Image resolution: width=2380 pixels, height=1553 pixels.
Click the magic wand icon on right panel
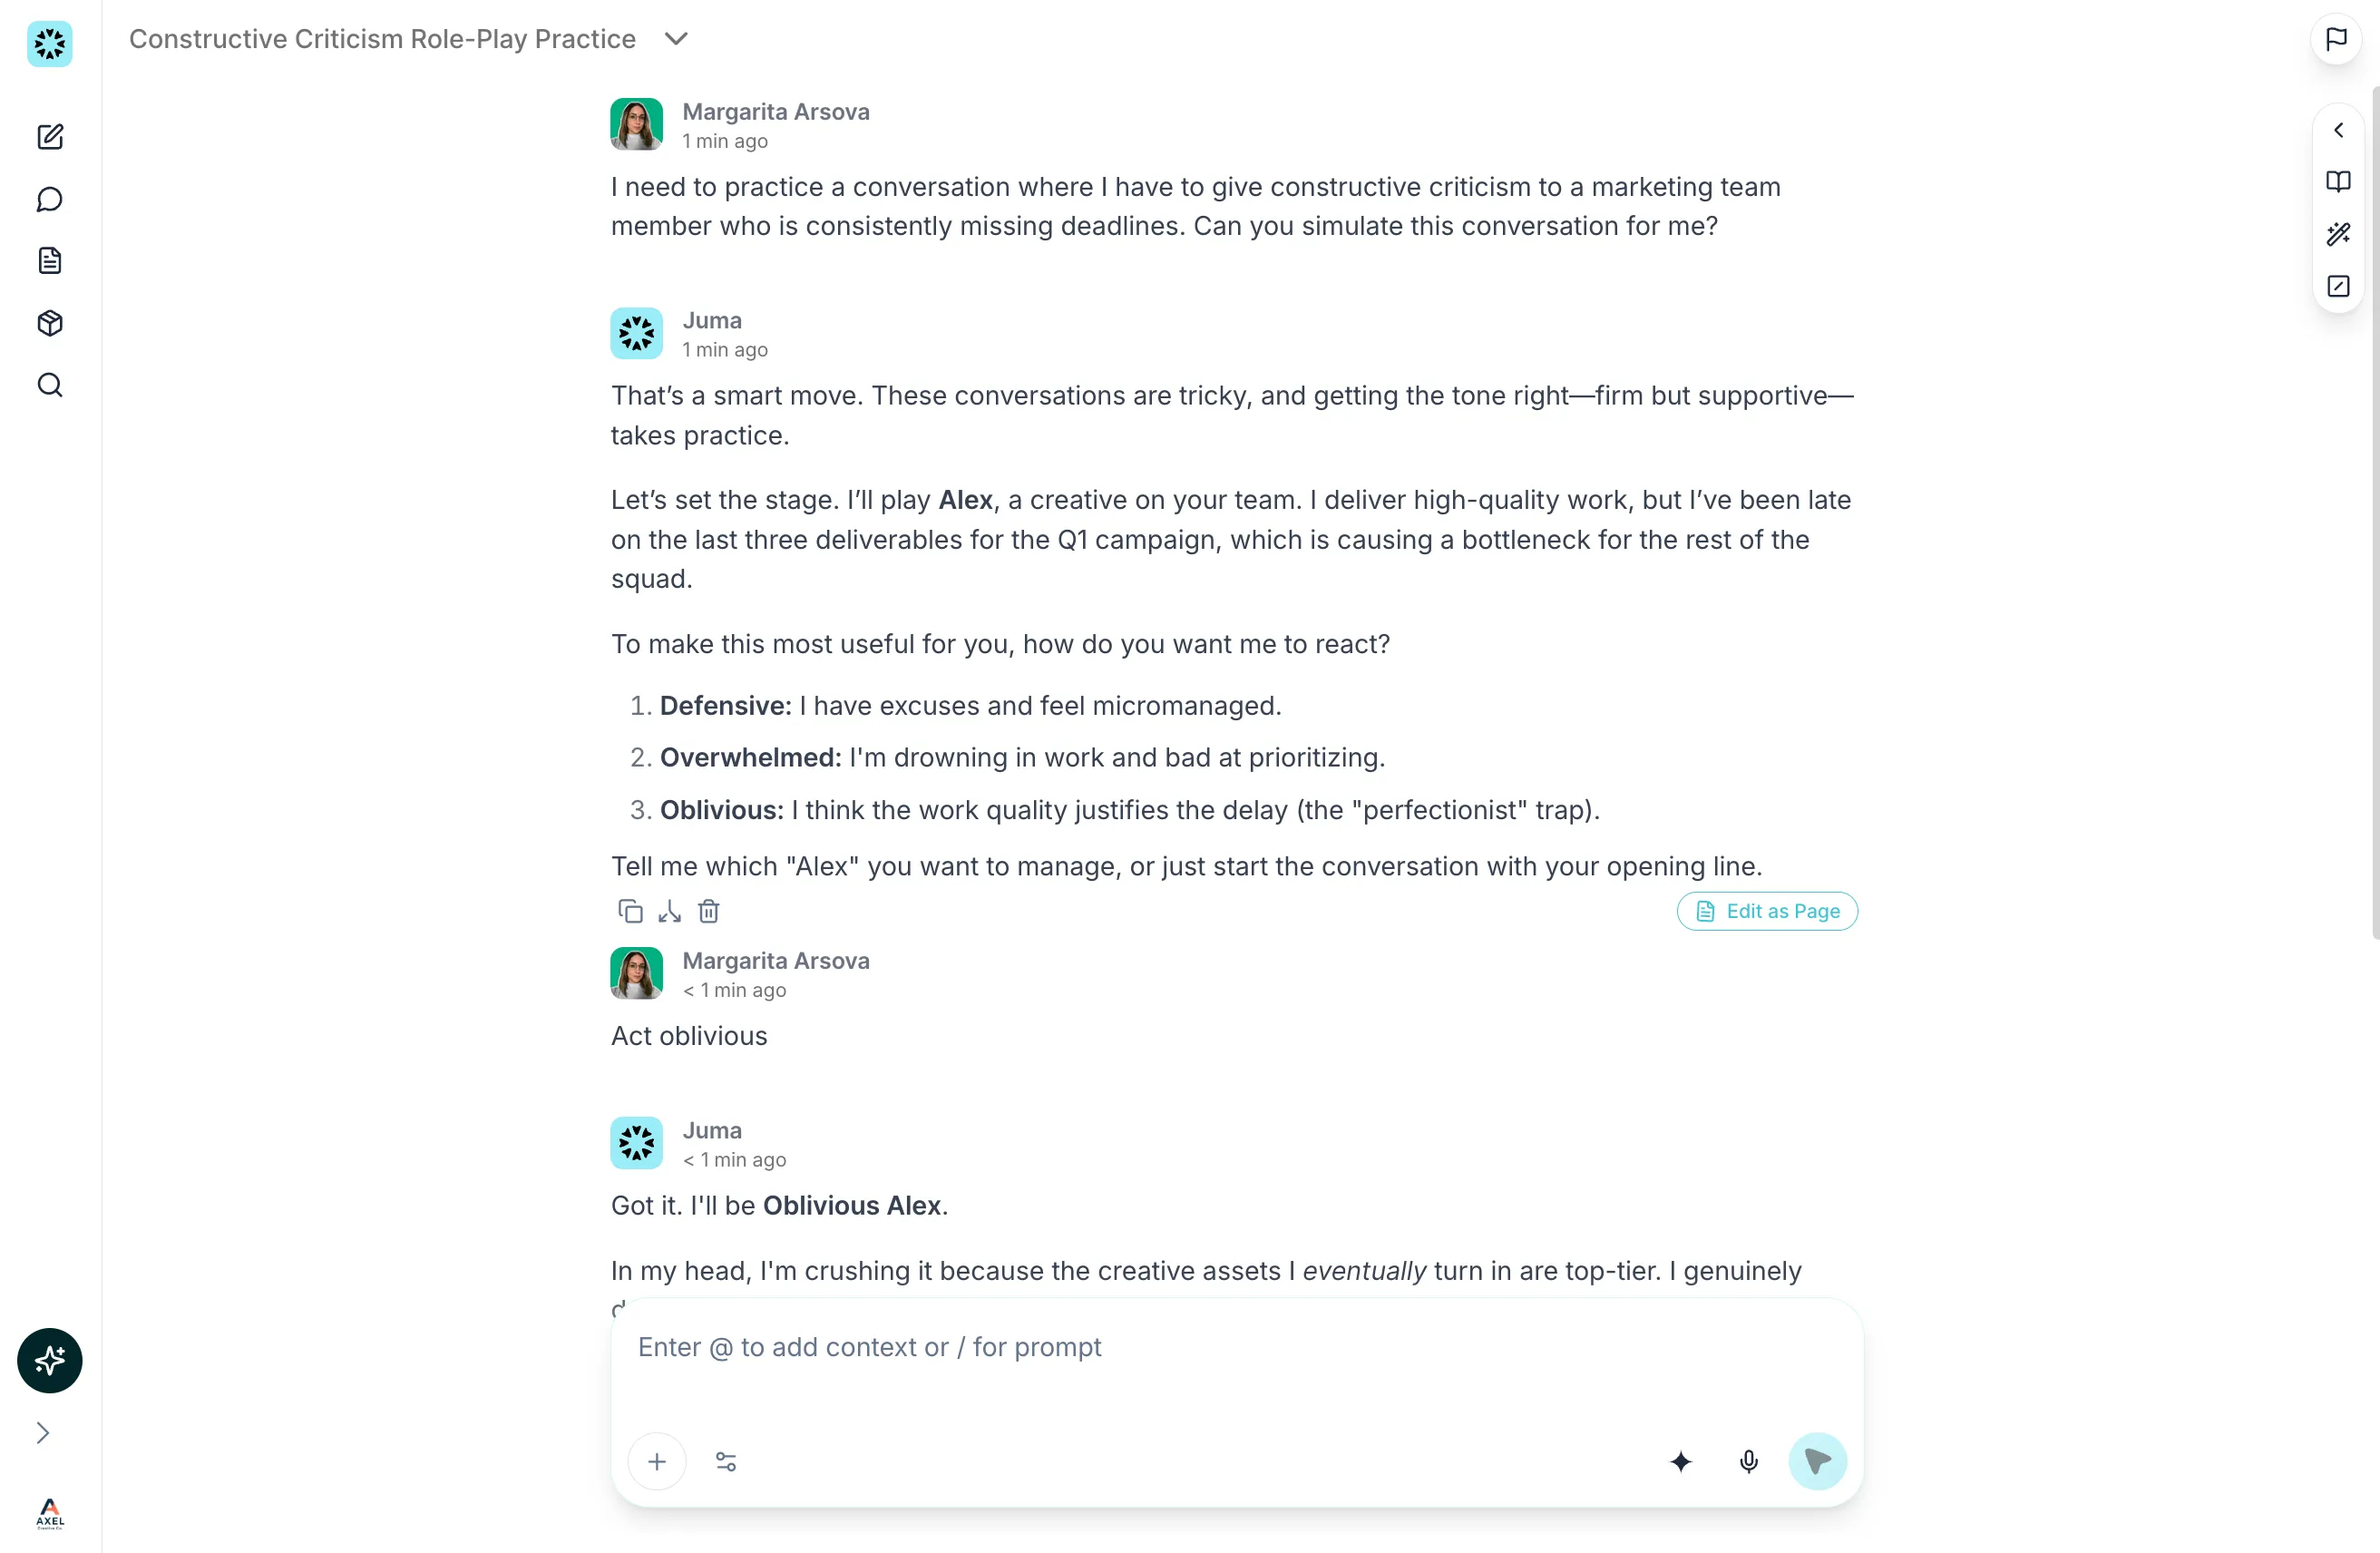[x=2338, y=234]
